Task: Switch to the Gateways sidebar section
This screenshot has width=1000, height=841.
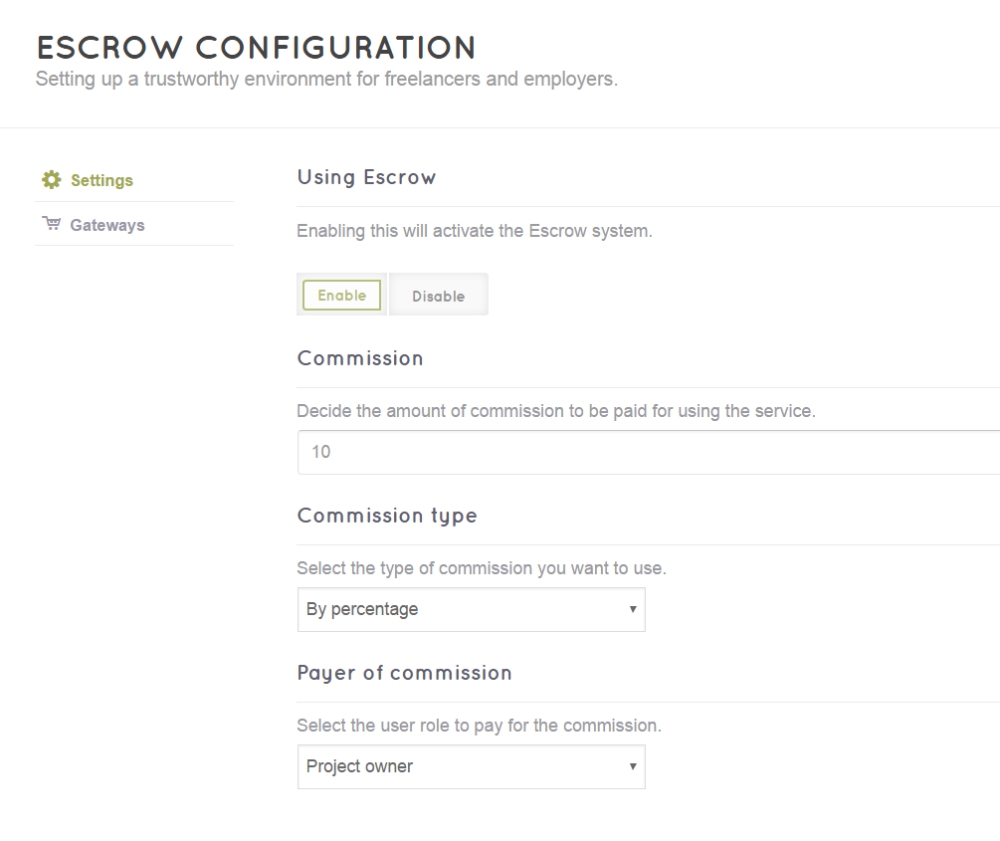Action: (x=107, y=225)
